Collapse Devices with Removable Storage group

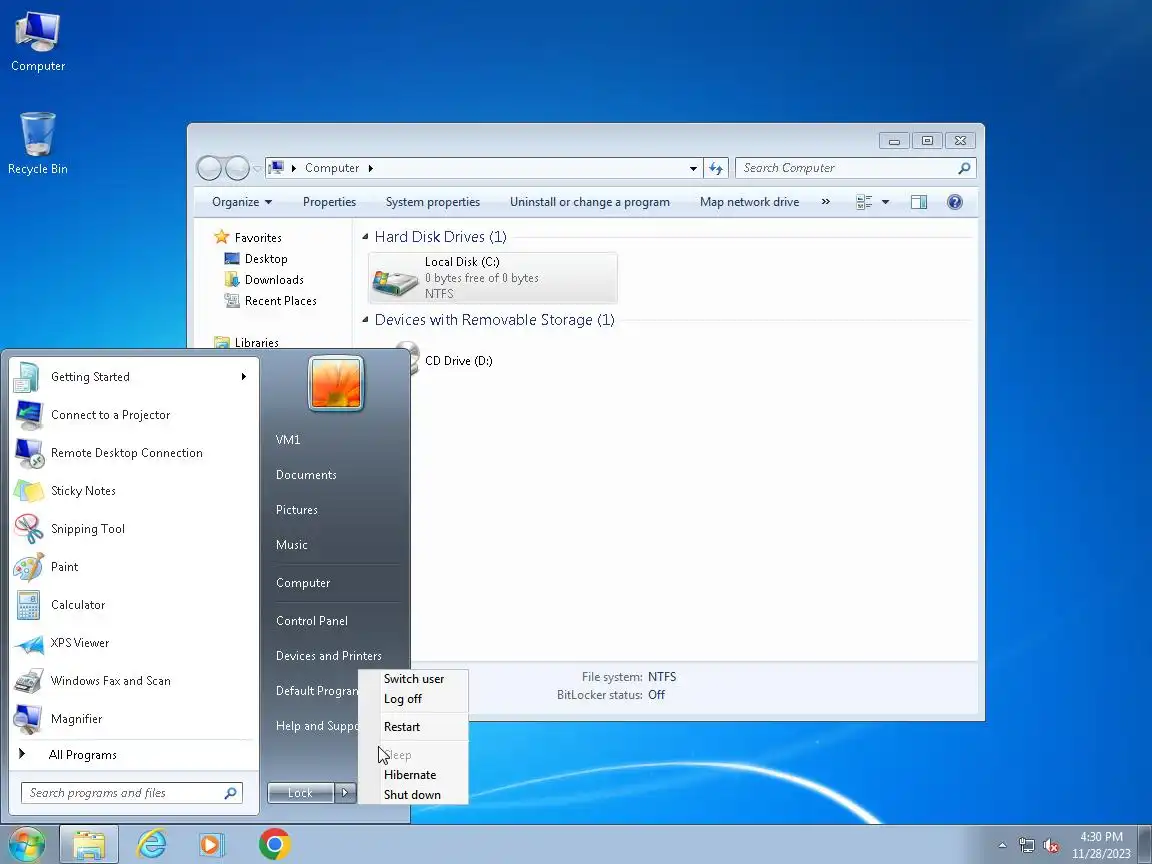[366, 320]
